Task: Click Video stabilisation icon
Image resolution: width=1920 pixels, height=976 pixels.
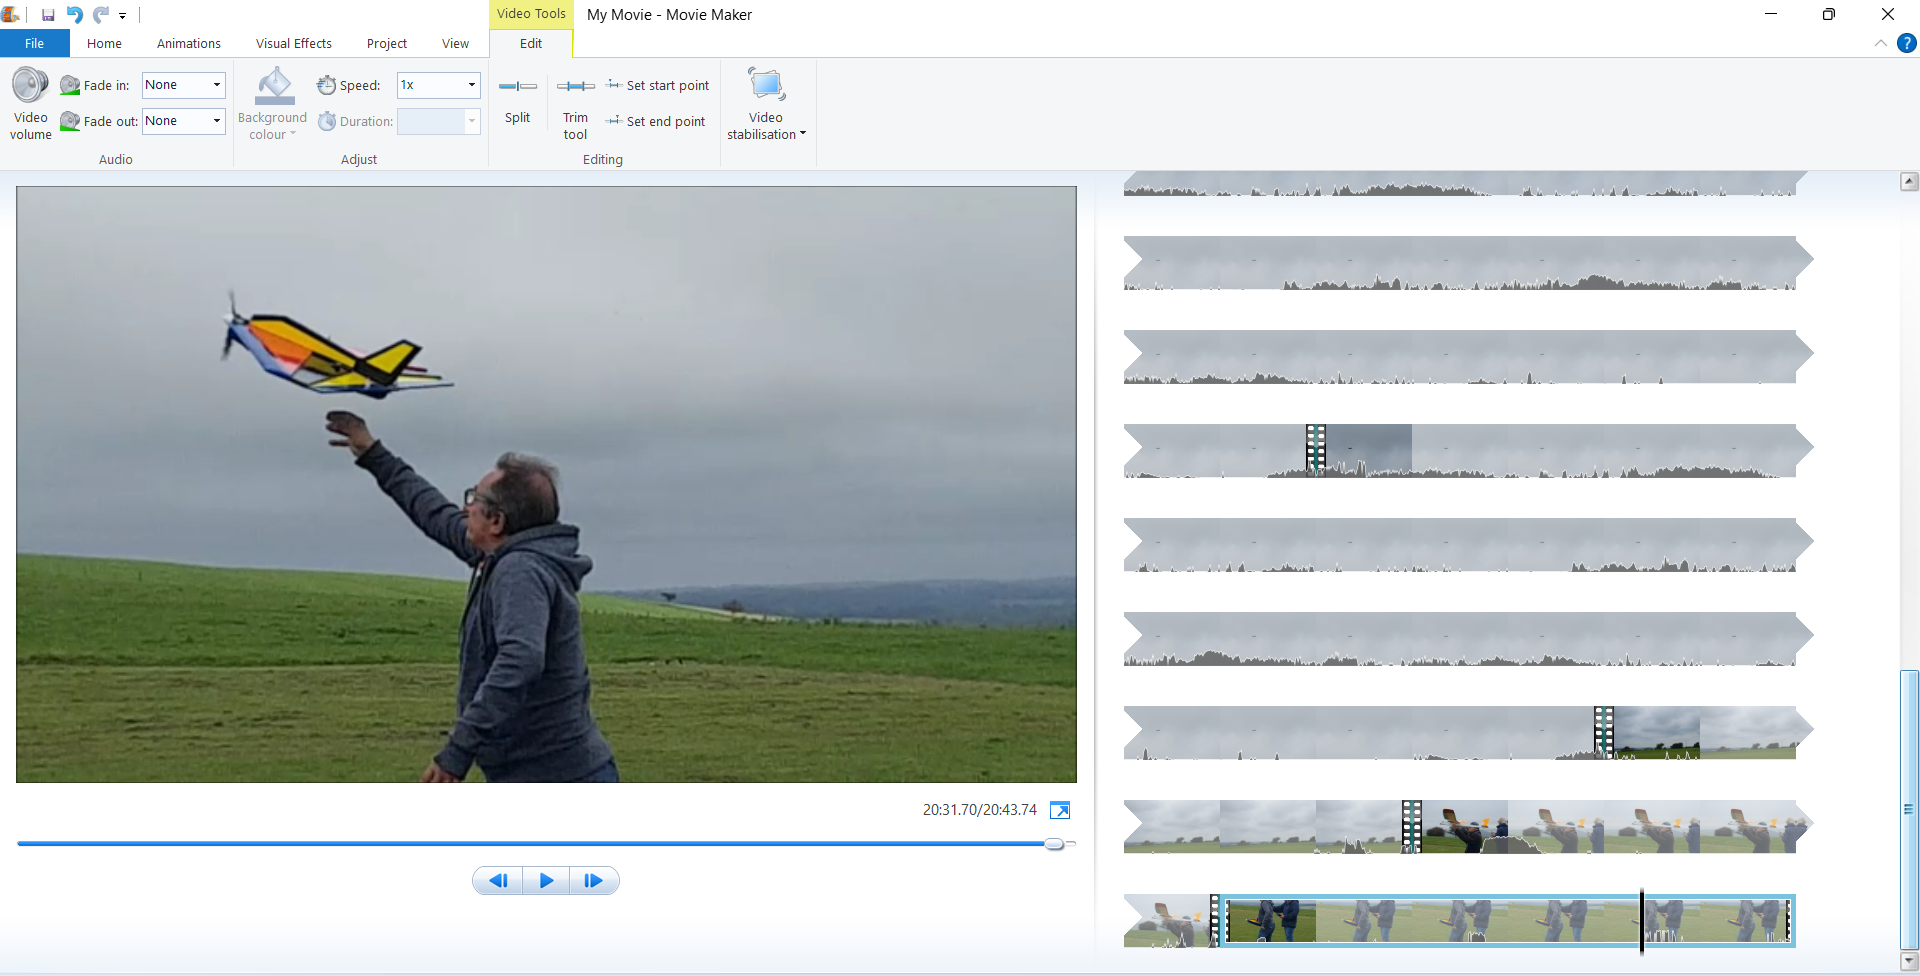Action: [766, 86]
